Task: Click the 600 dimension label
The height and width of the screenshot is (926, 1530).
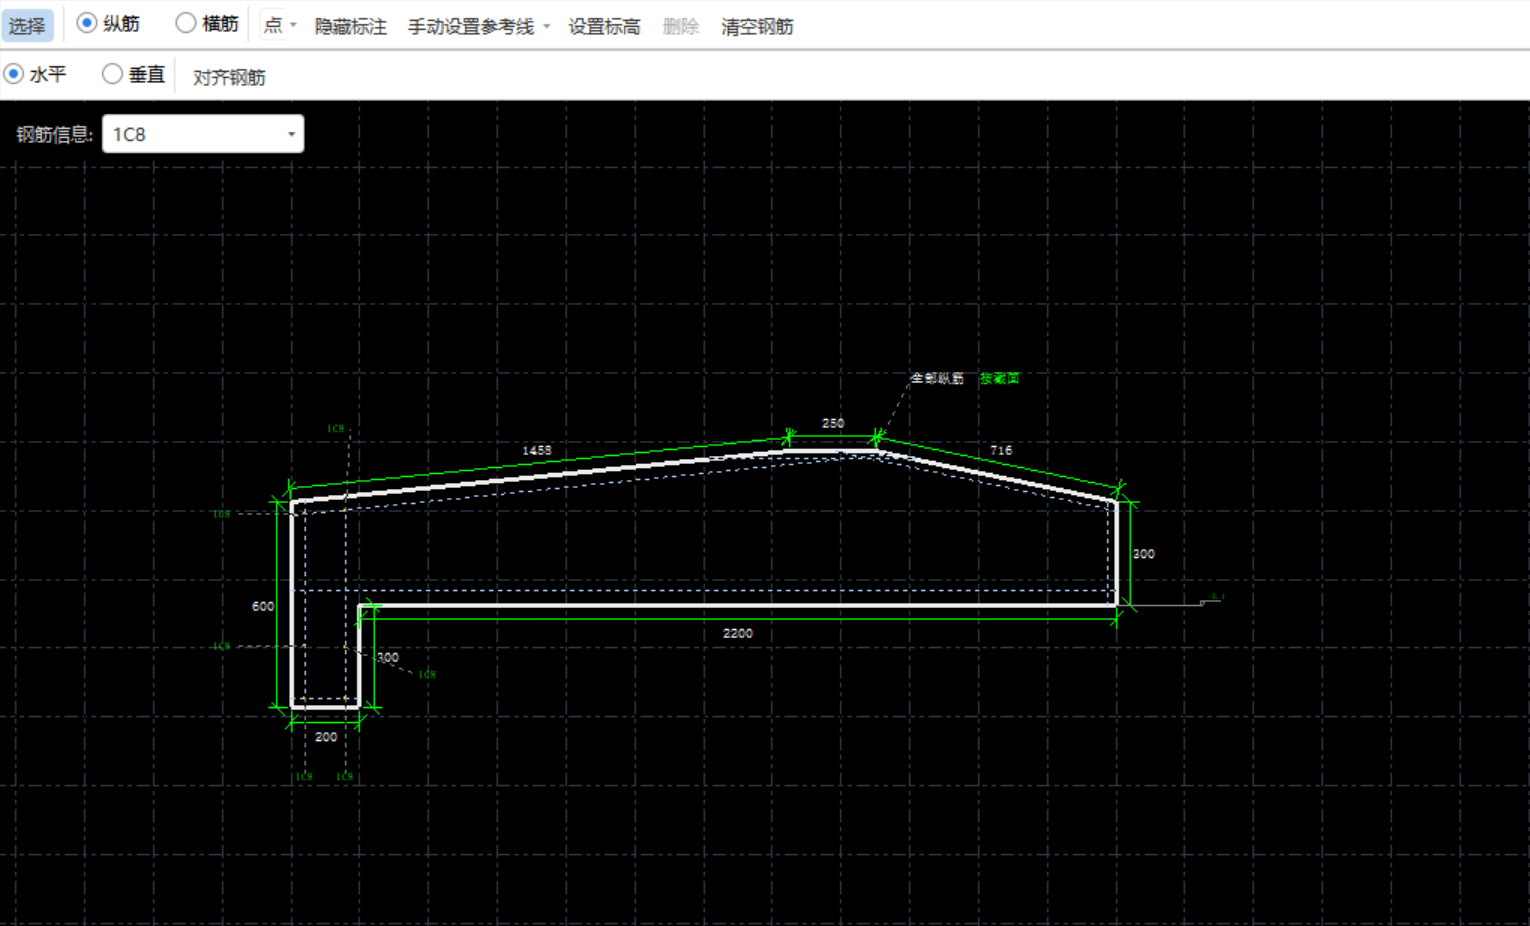Action: click(x=263, y=606)
